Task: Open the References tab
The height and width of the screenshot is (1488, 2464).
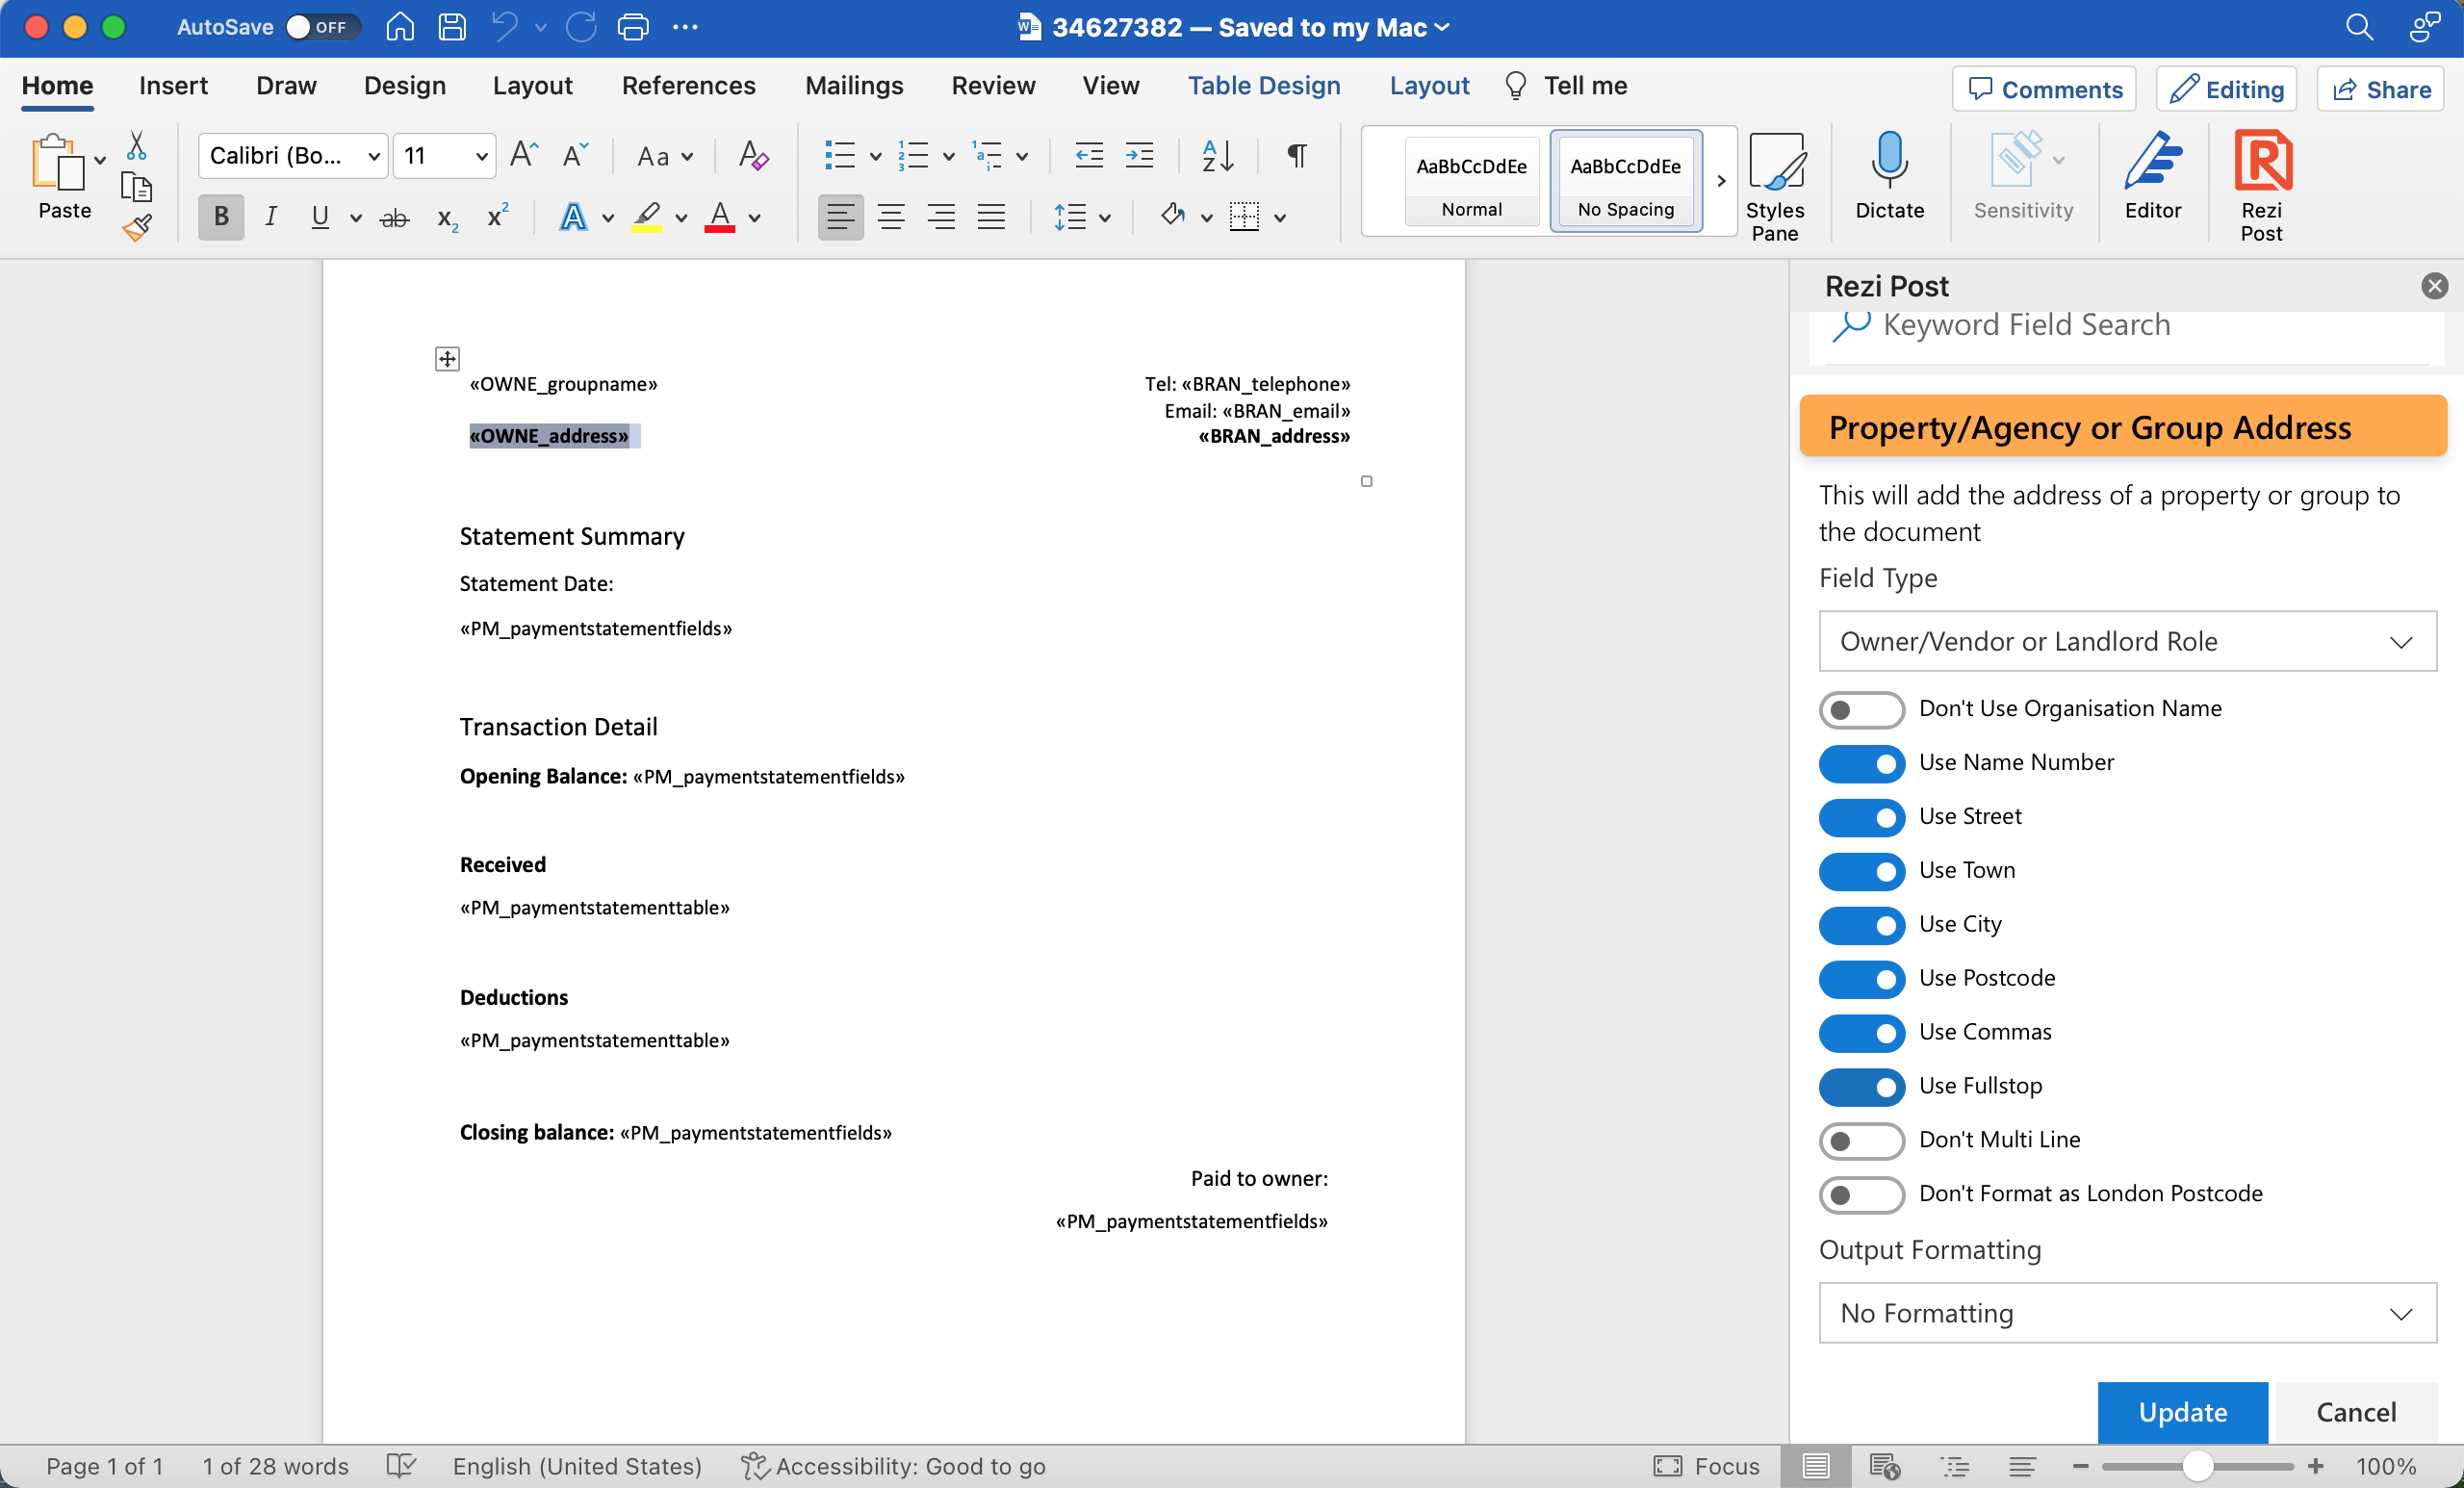Action: click(x=688, y=86)
